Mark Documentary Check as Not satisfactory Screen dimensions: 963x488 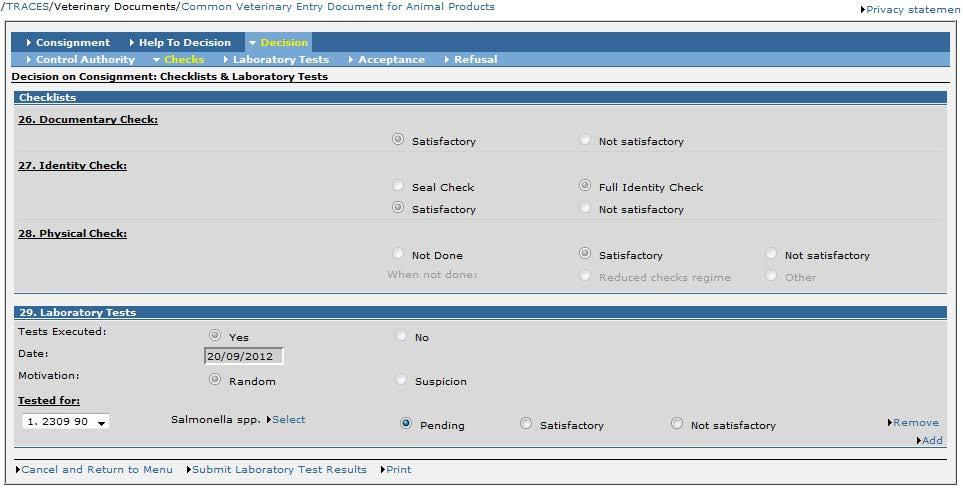coord(585,139)
